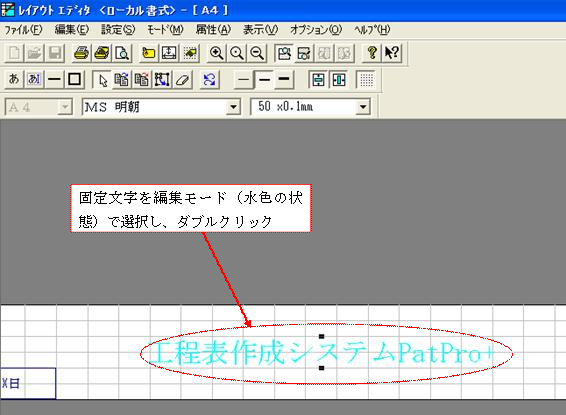The width and height of the screenshot is (566, 415).
Task: Choose the thin line width button
Action: (x=244, y=79)
